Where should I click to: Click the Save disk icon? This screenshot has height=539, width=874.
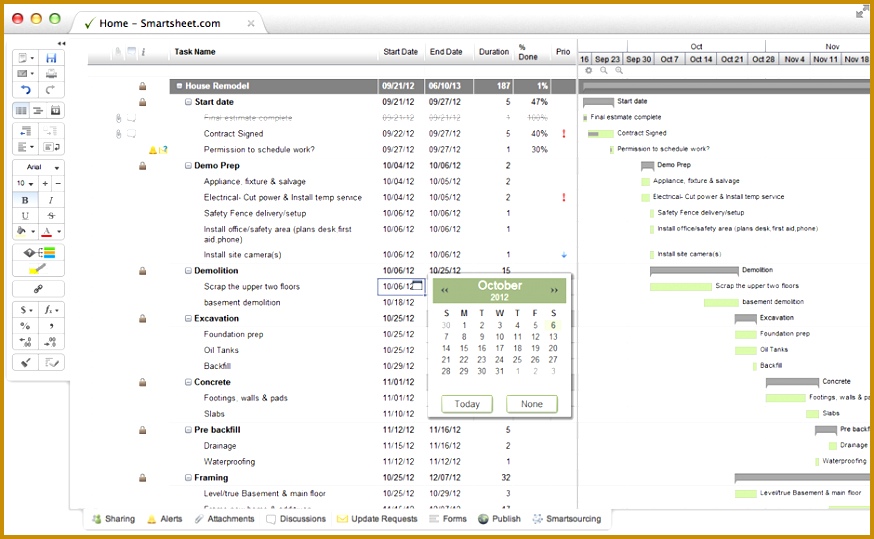click(x=51, y=57)
